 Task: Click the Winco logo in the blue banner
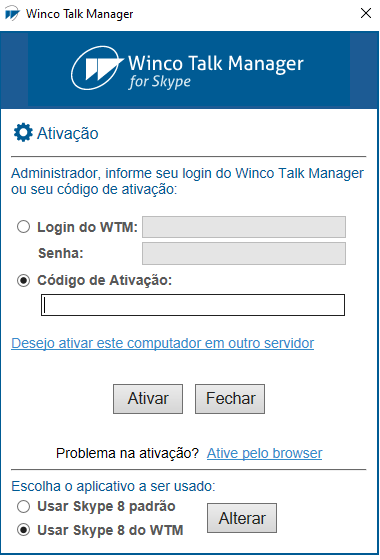(96, 68)
